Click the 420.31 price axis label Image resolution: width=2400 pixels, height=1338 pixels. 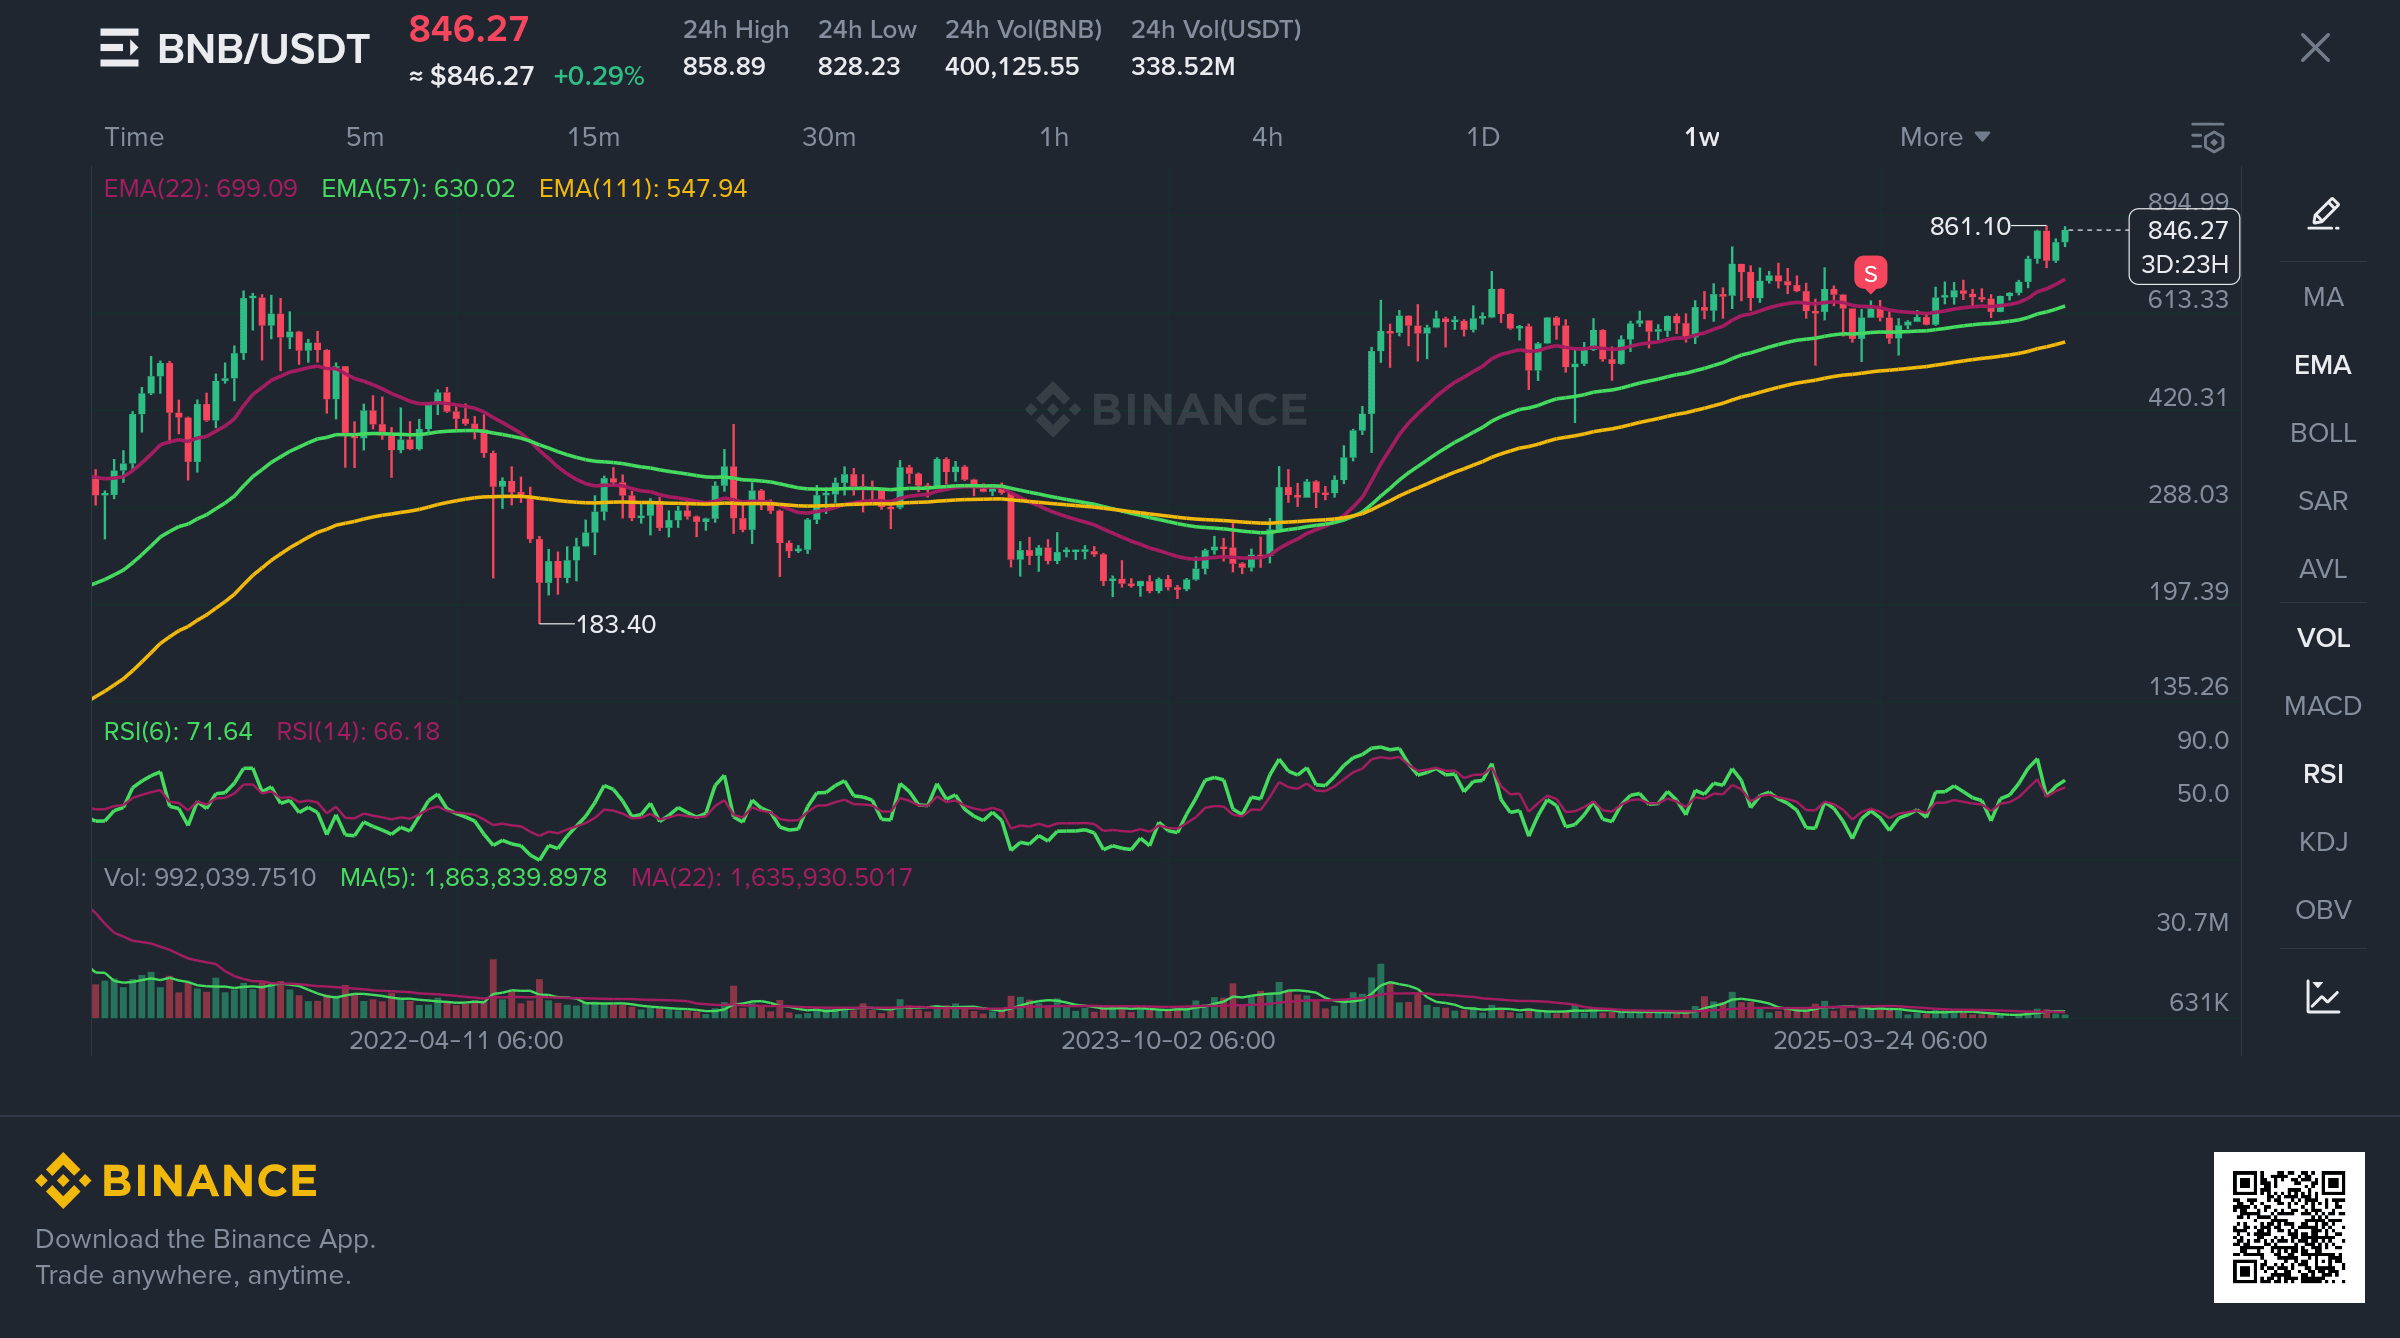[2188, 397]
